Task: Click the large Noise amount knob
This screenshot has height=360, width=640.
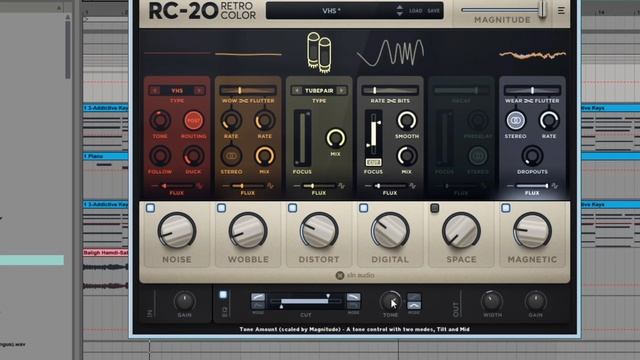Action: coord(177,231)
